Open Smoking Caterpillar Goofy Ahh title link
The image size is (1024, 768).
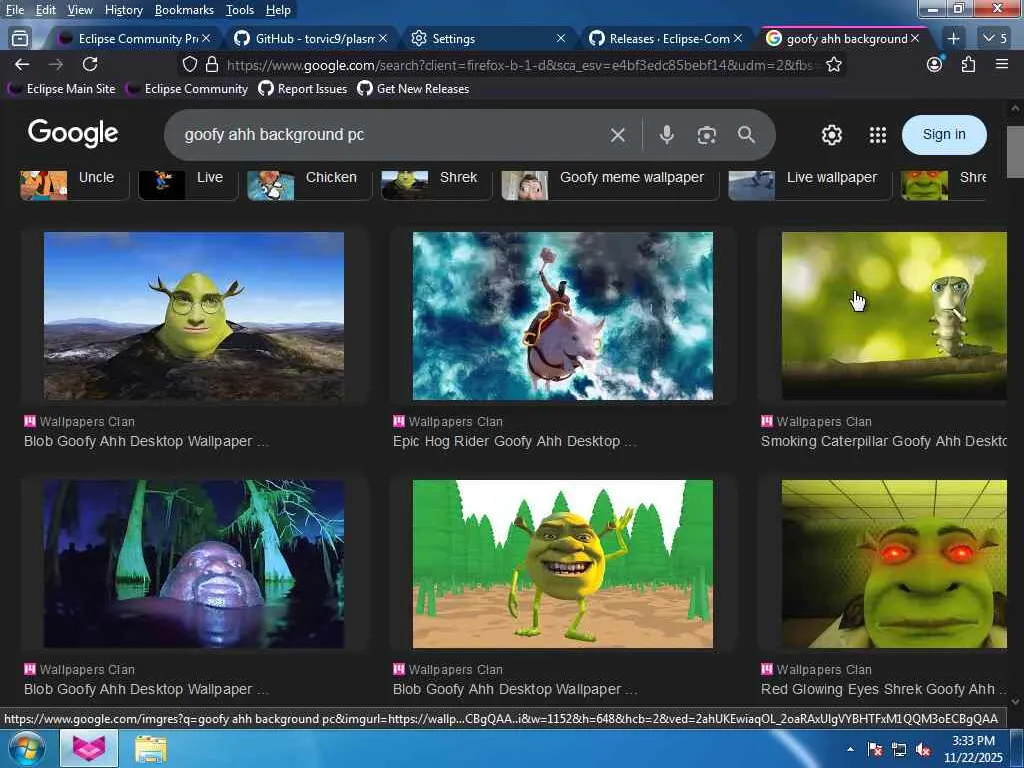pos(884,441)
